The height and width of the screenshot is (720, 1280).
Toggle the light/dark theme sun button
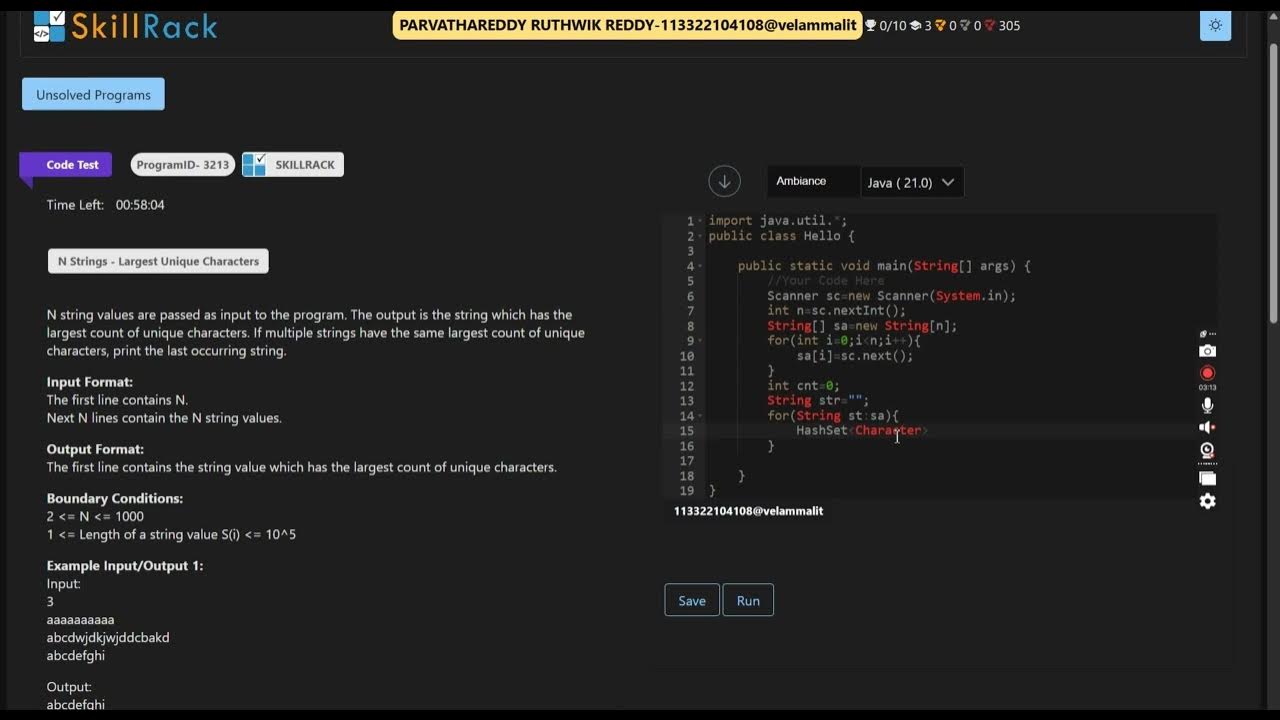coord(1215,25)
